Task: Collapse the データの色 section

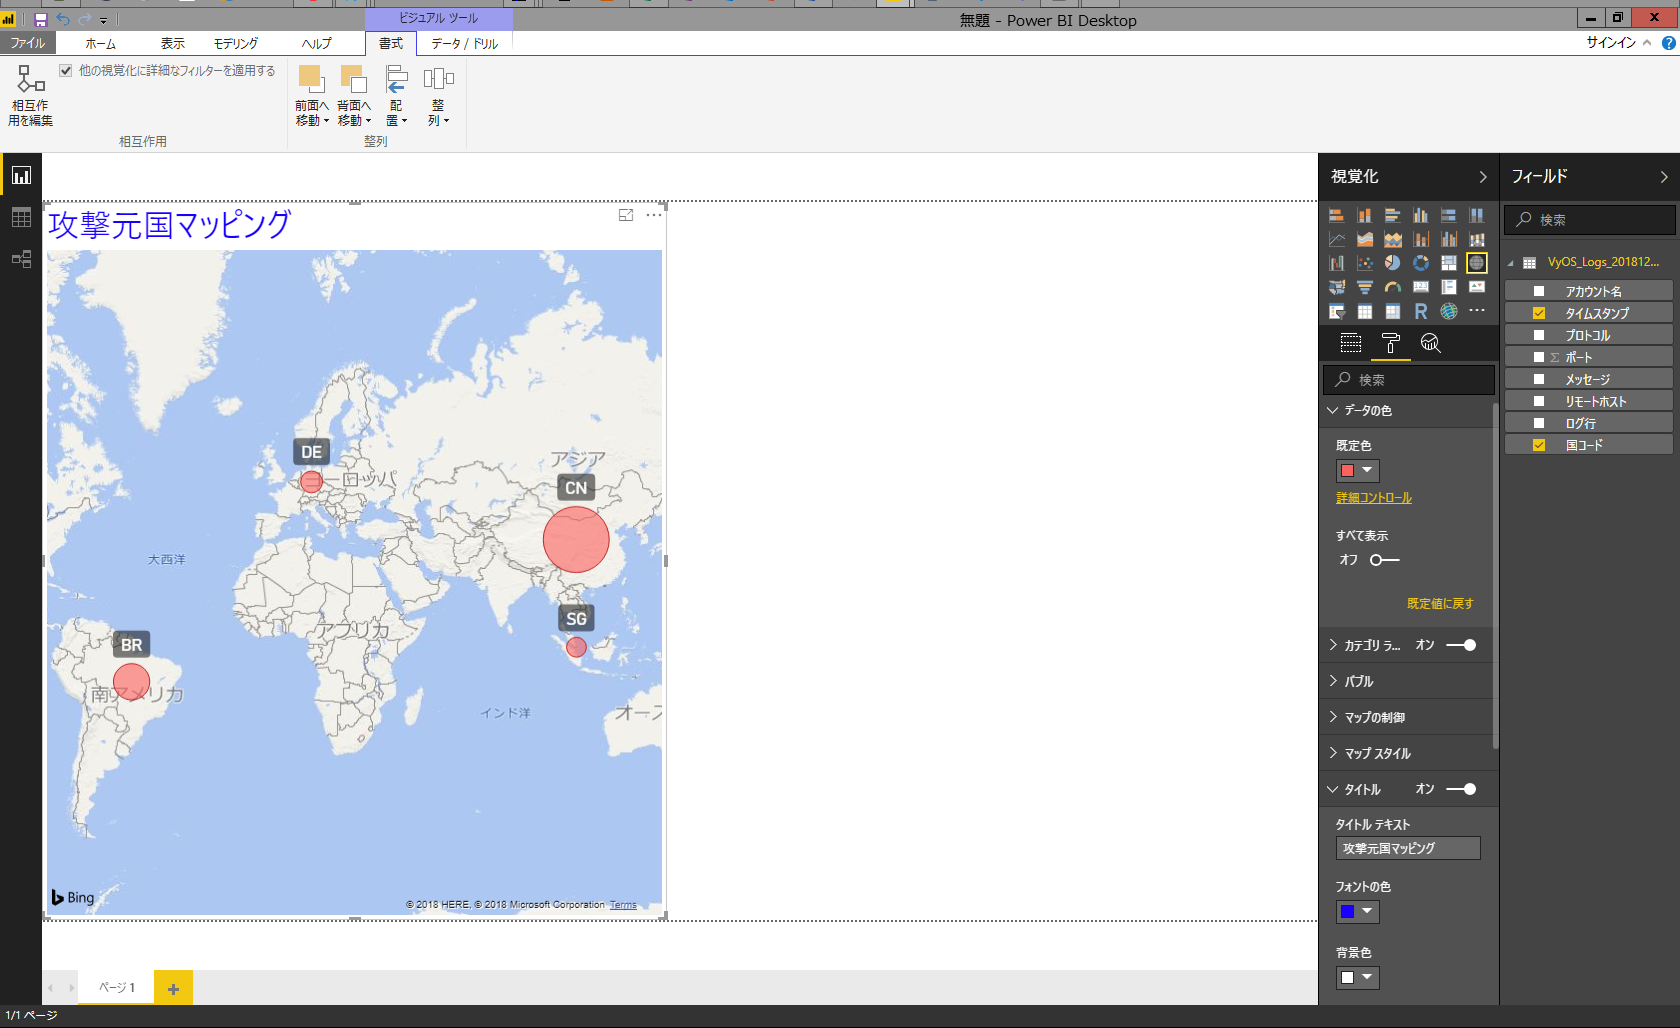Action: [x=1333, y=410]
